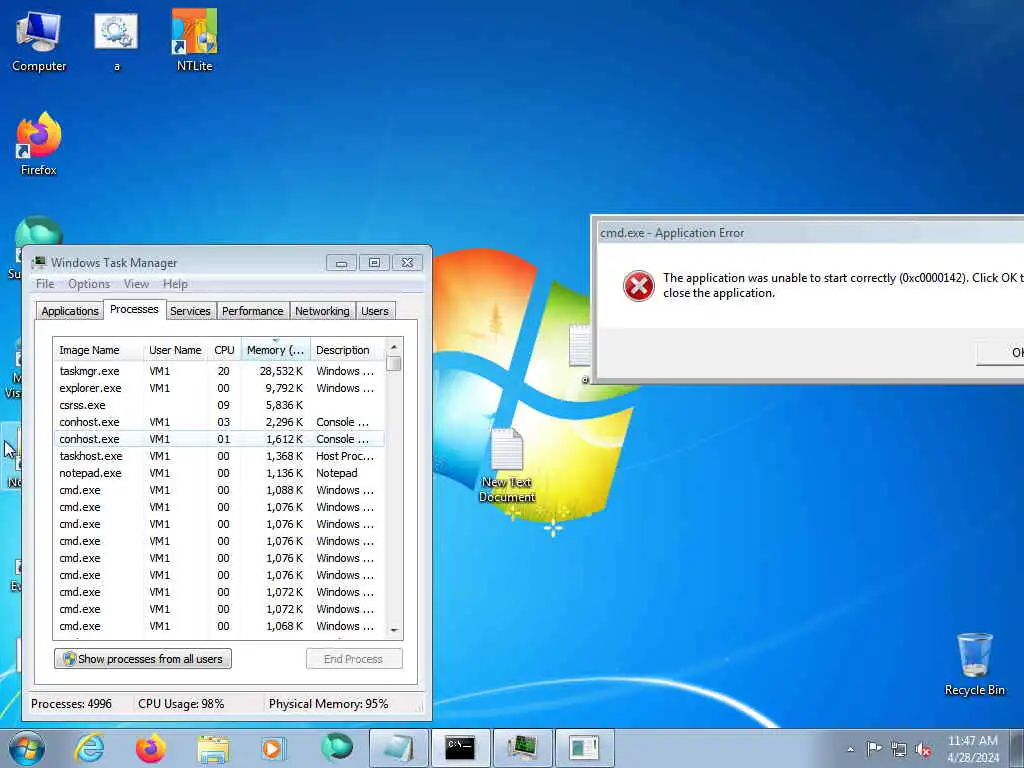Click the CPU Usage: 98% status text
The image size is (1024, 768).
coord(181,704)
